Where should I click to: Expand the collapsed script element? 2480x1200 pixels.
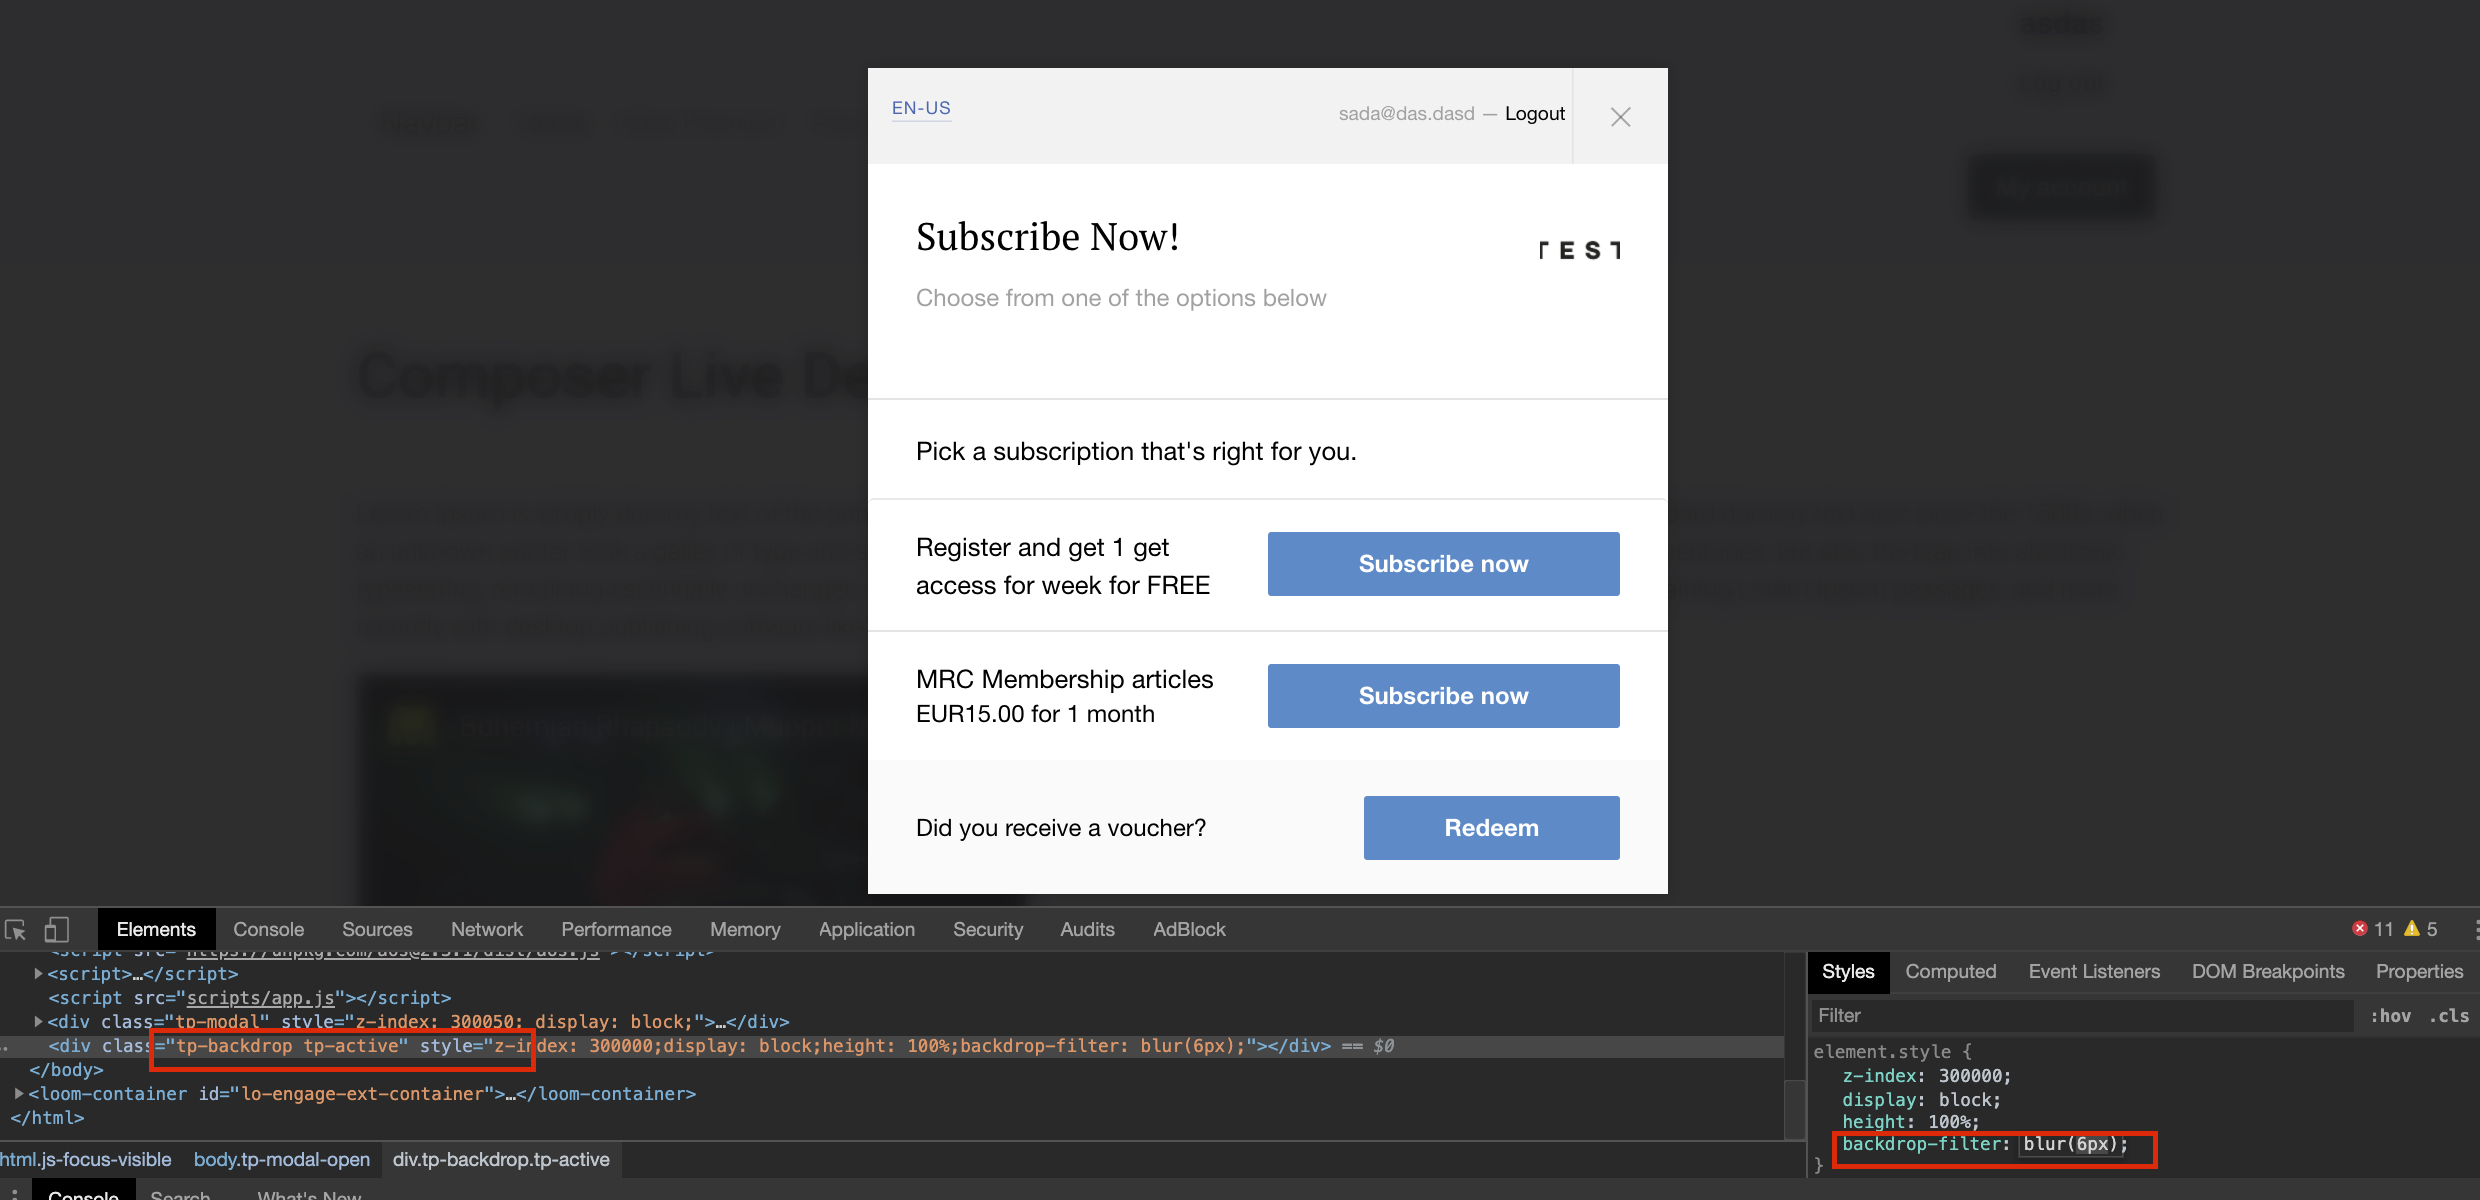(x=38, y=973)
